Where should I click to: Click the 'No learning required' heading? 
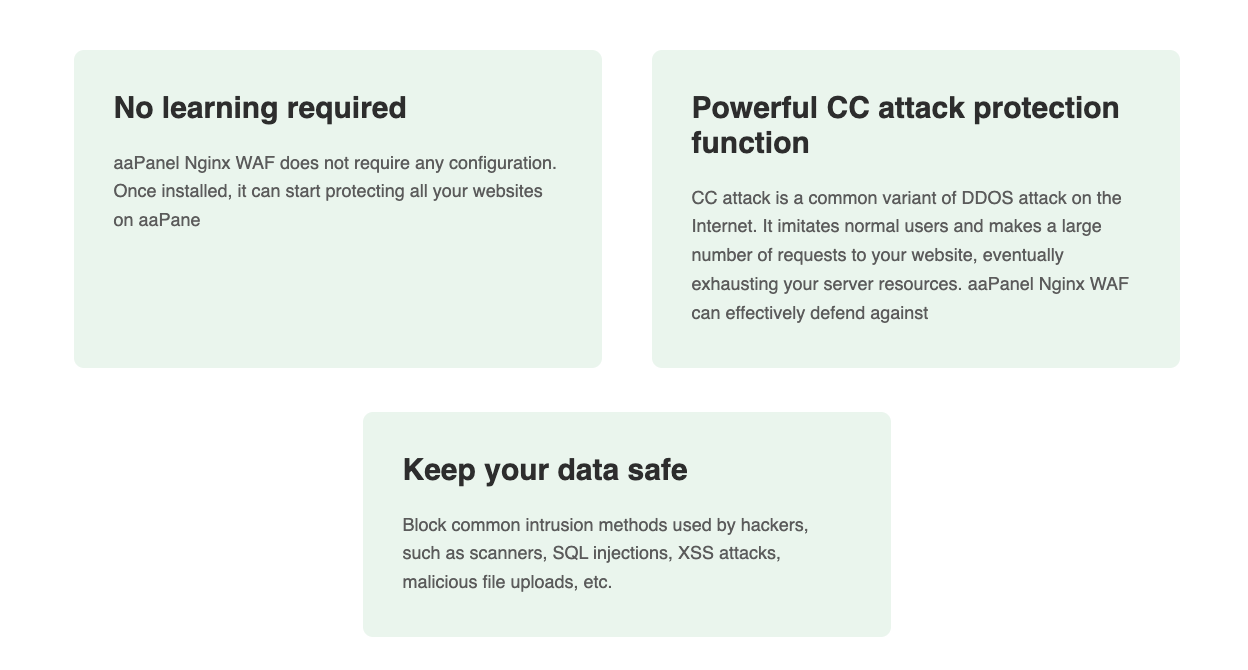point(260,108)
